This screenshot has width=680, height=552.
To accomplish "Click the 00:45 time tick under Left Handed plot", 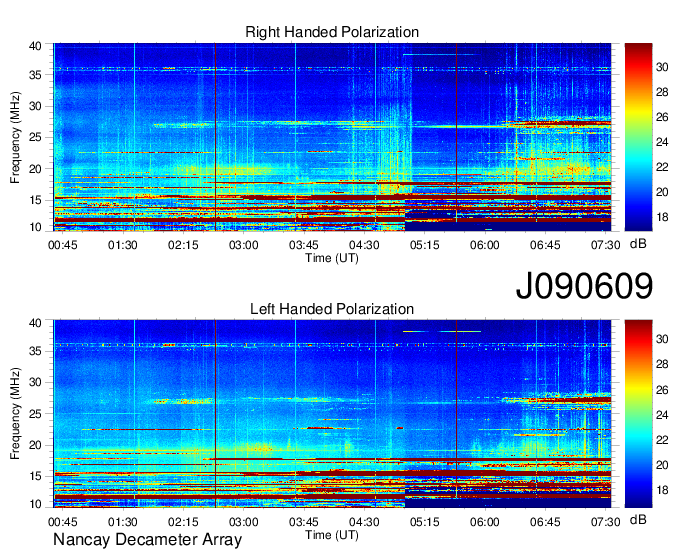I will coord(62,522).
